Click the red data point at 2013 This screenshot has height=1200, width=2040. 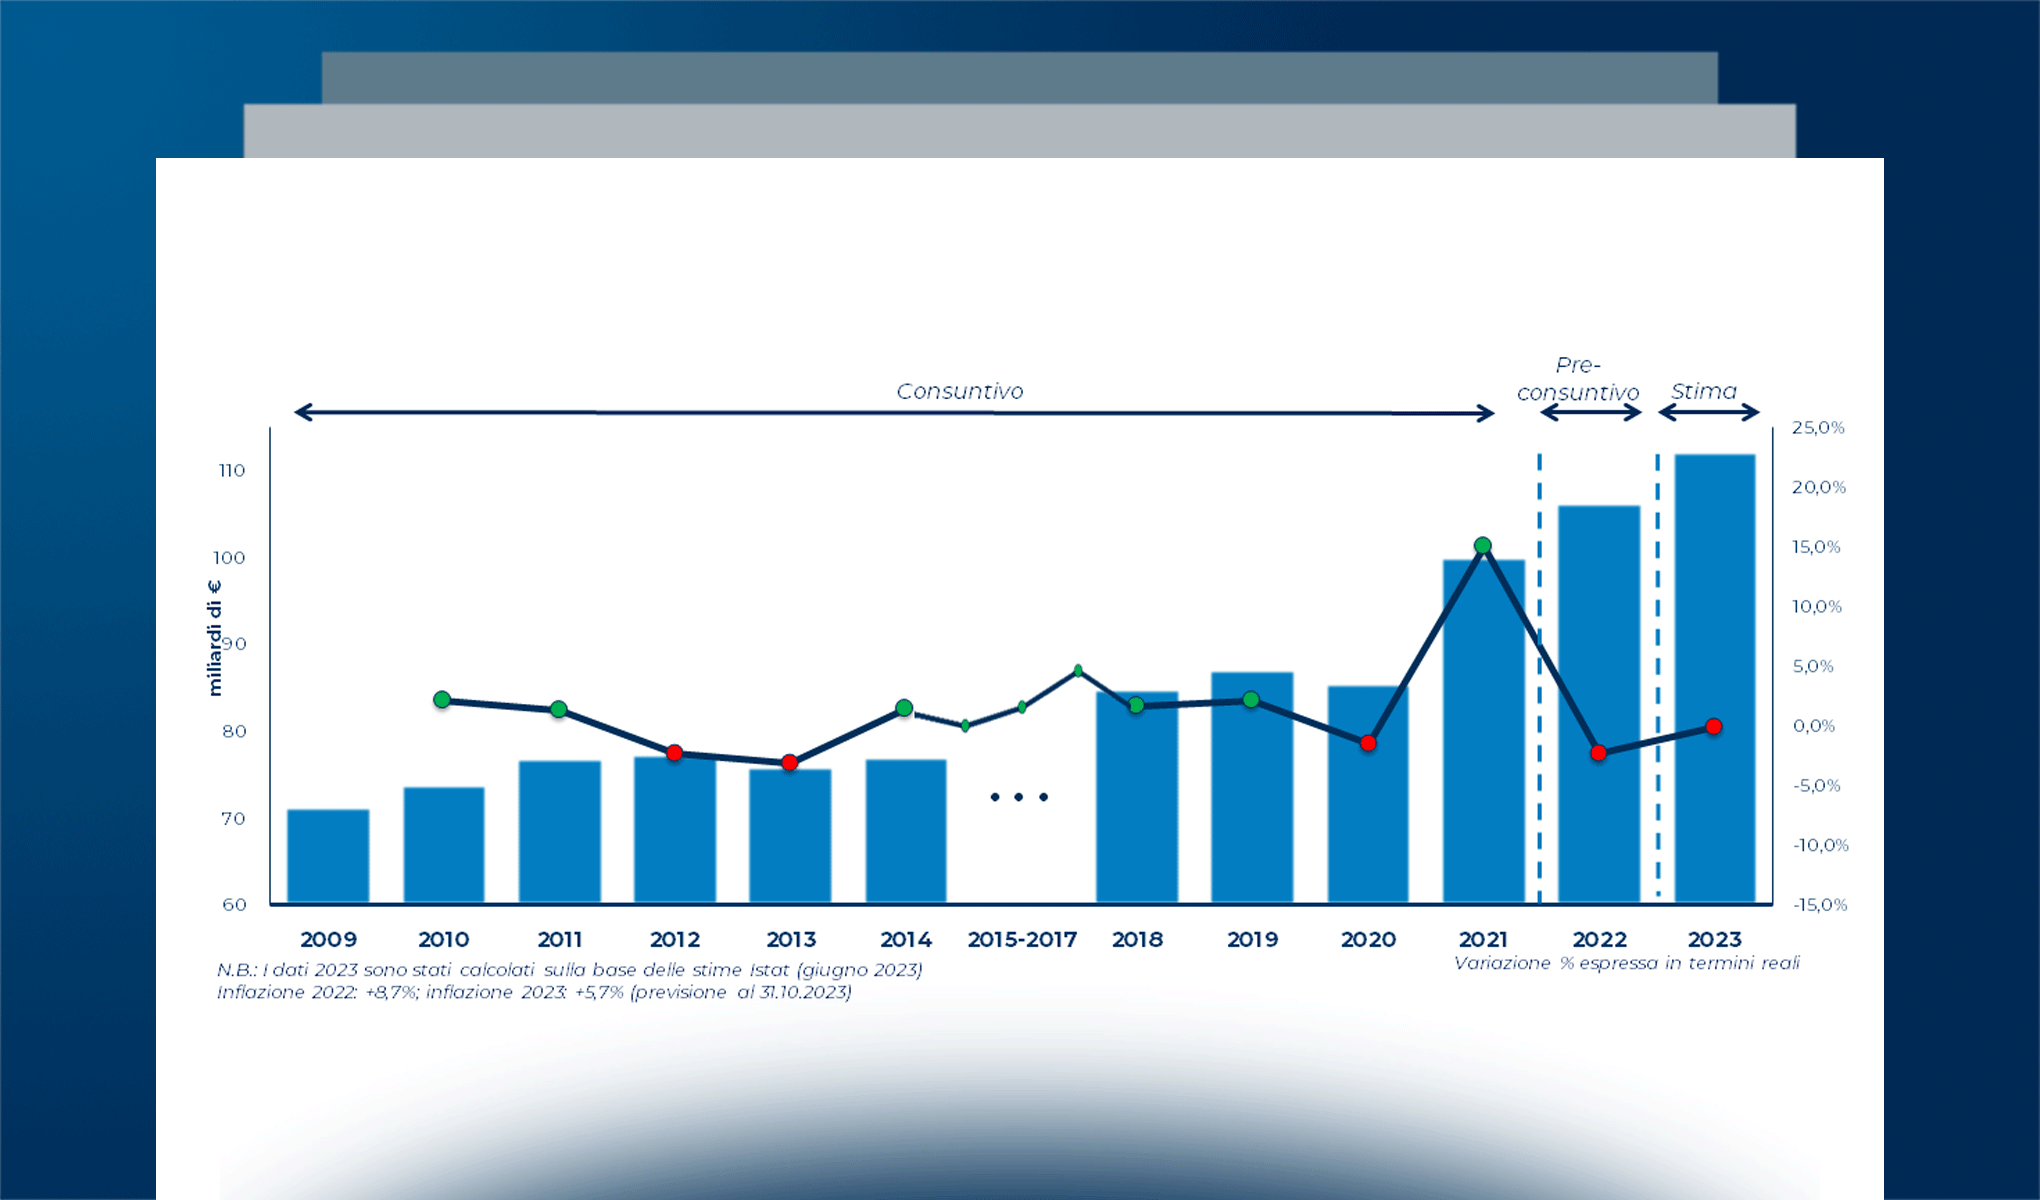[x=789, y=763]
